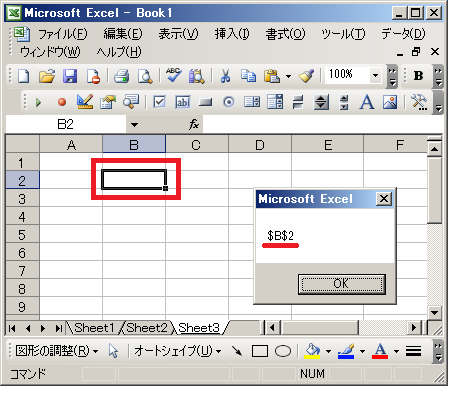Save the workbook with the floppy disk icon

coord(70,76)
